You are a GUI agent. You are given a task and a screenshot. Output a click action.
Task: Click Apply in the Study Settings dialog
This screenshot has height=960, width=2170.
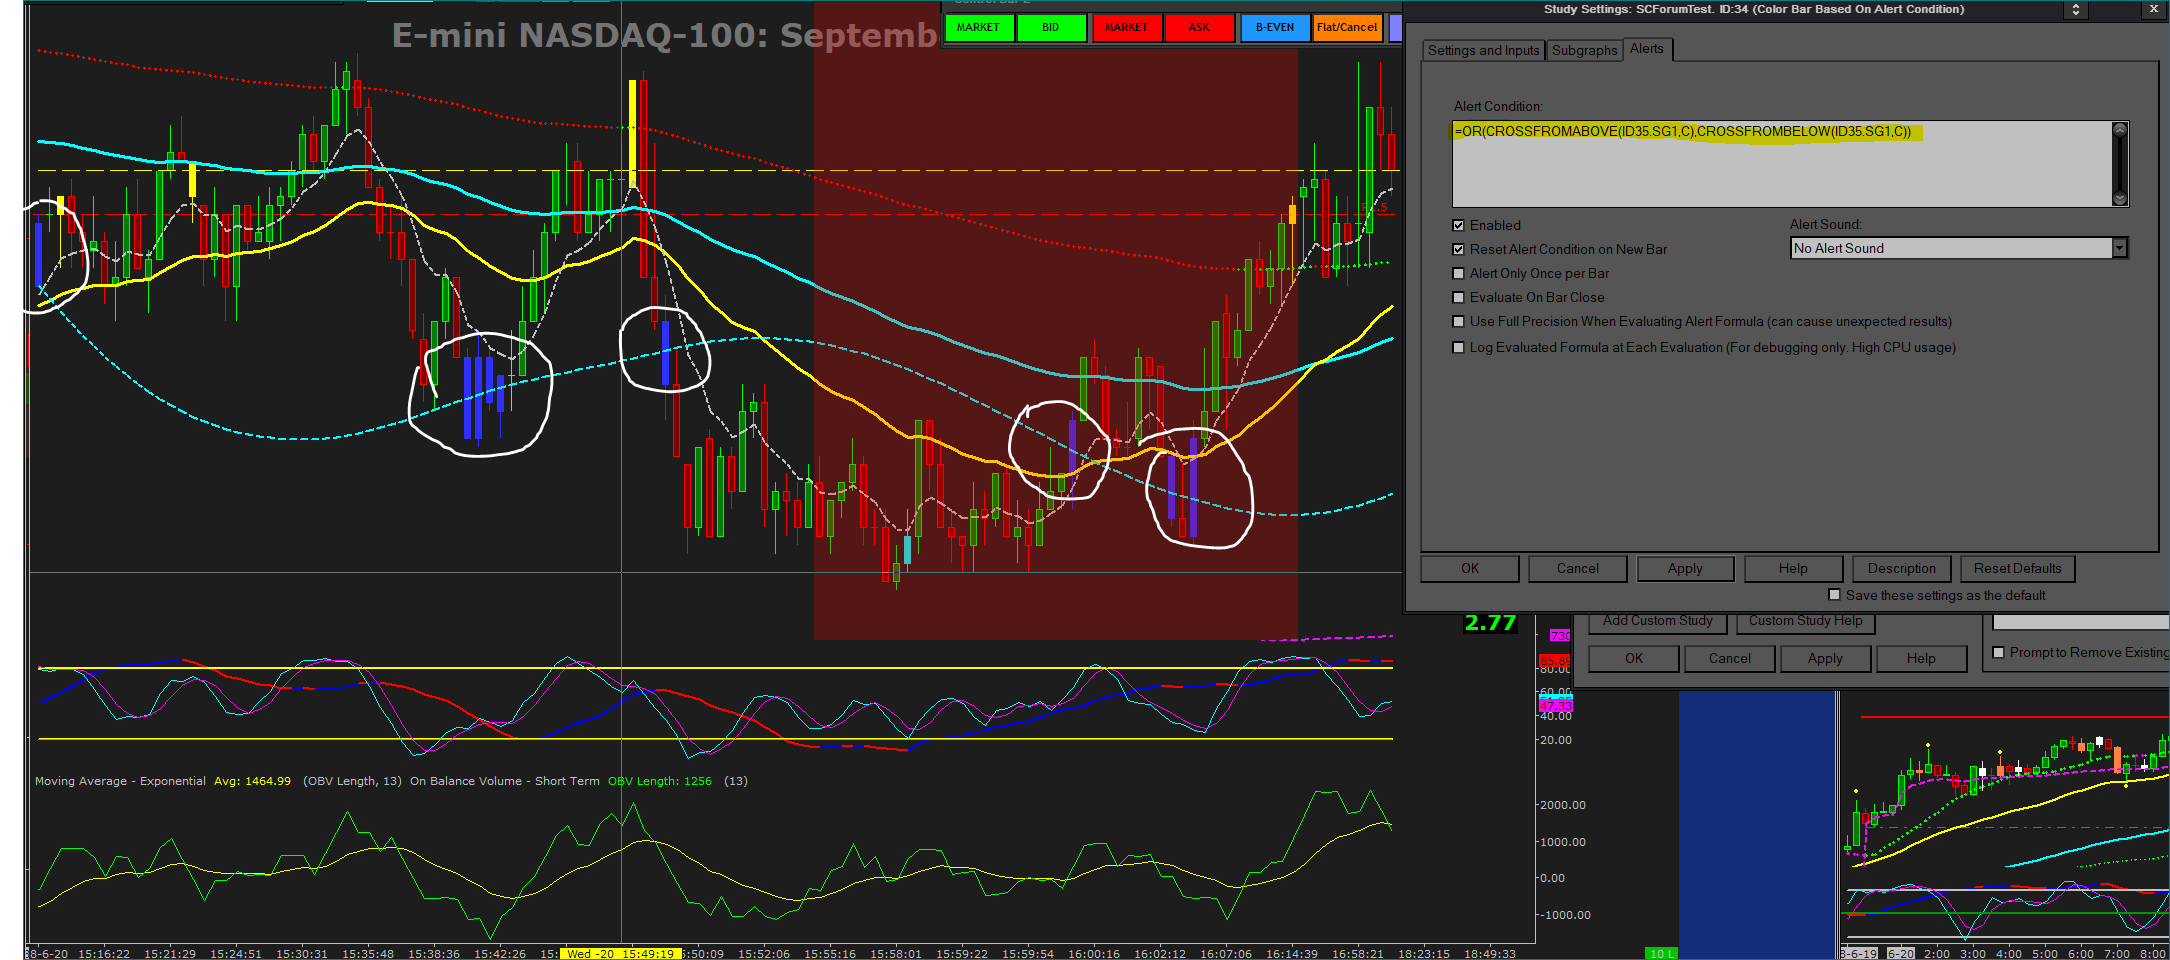click(1685, 569)
